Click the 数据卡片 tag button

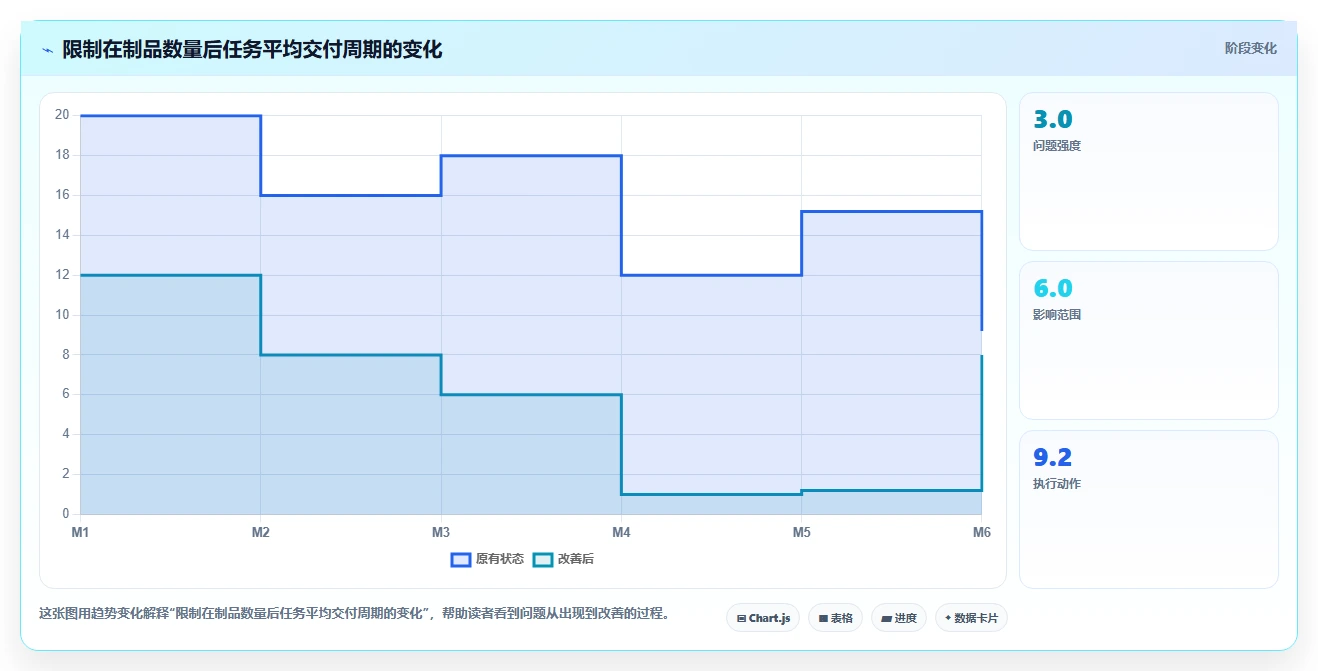click(971, 618)
